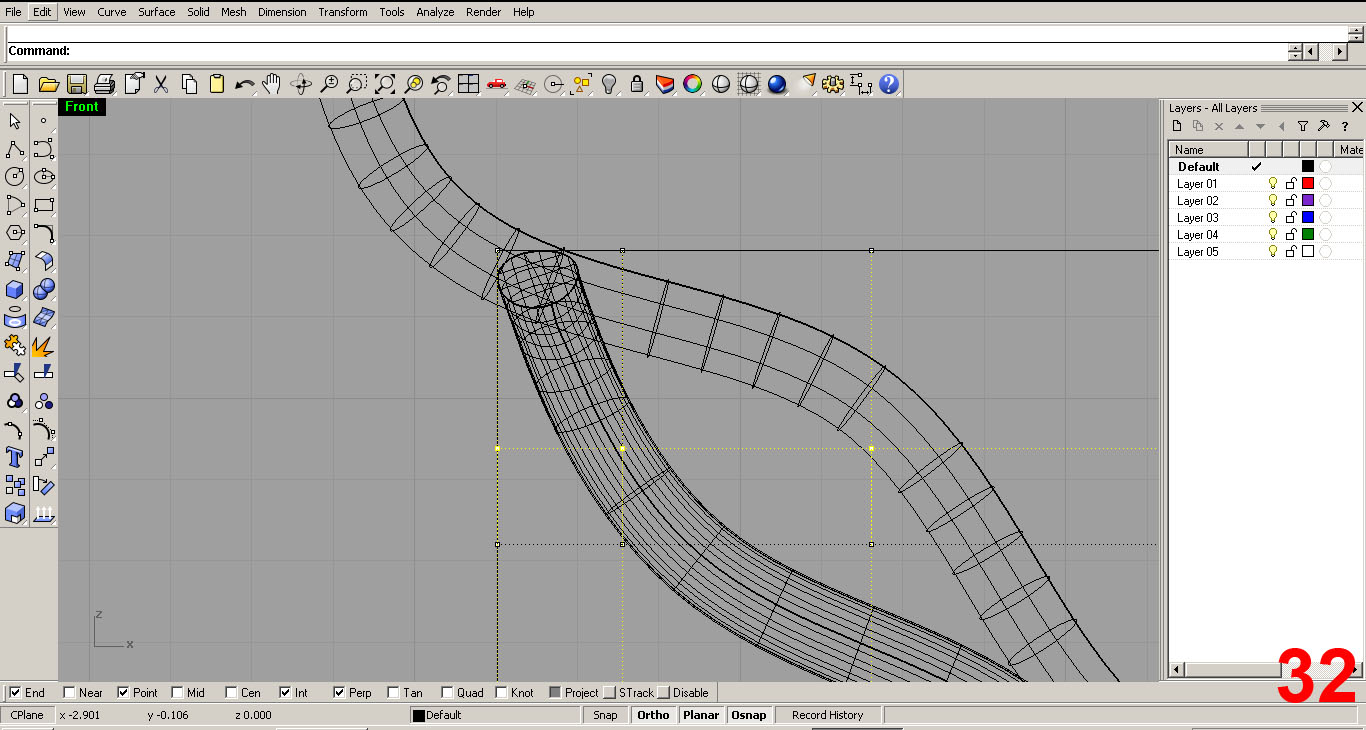
Task: Select the Pan hand tool
Action: 271,85
